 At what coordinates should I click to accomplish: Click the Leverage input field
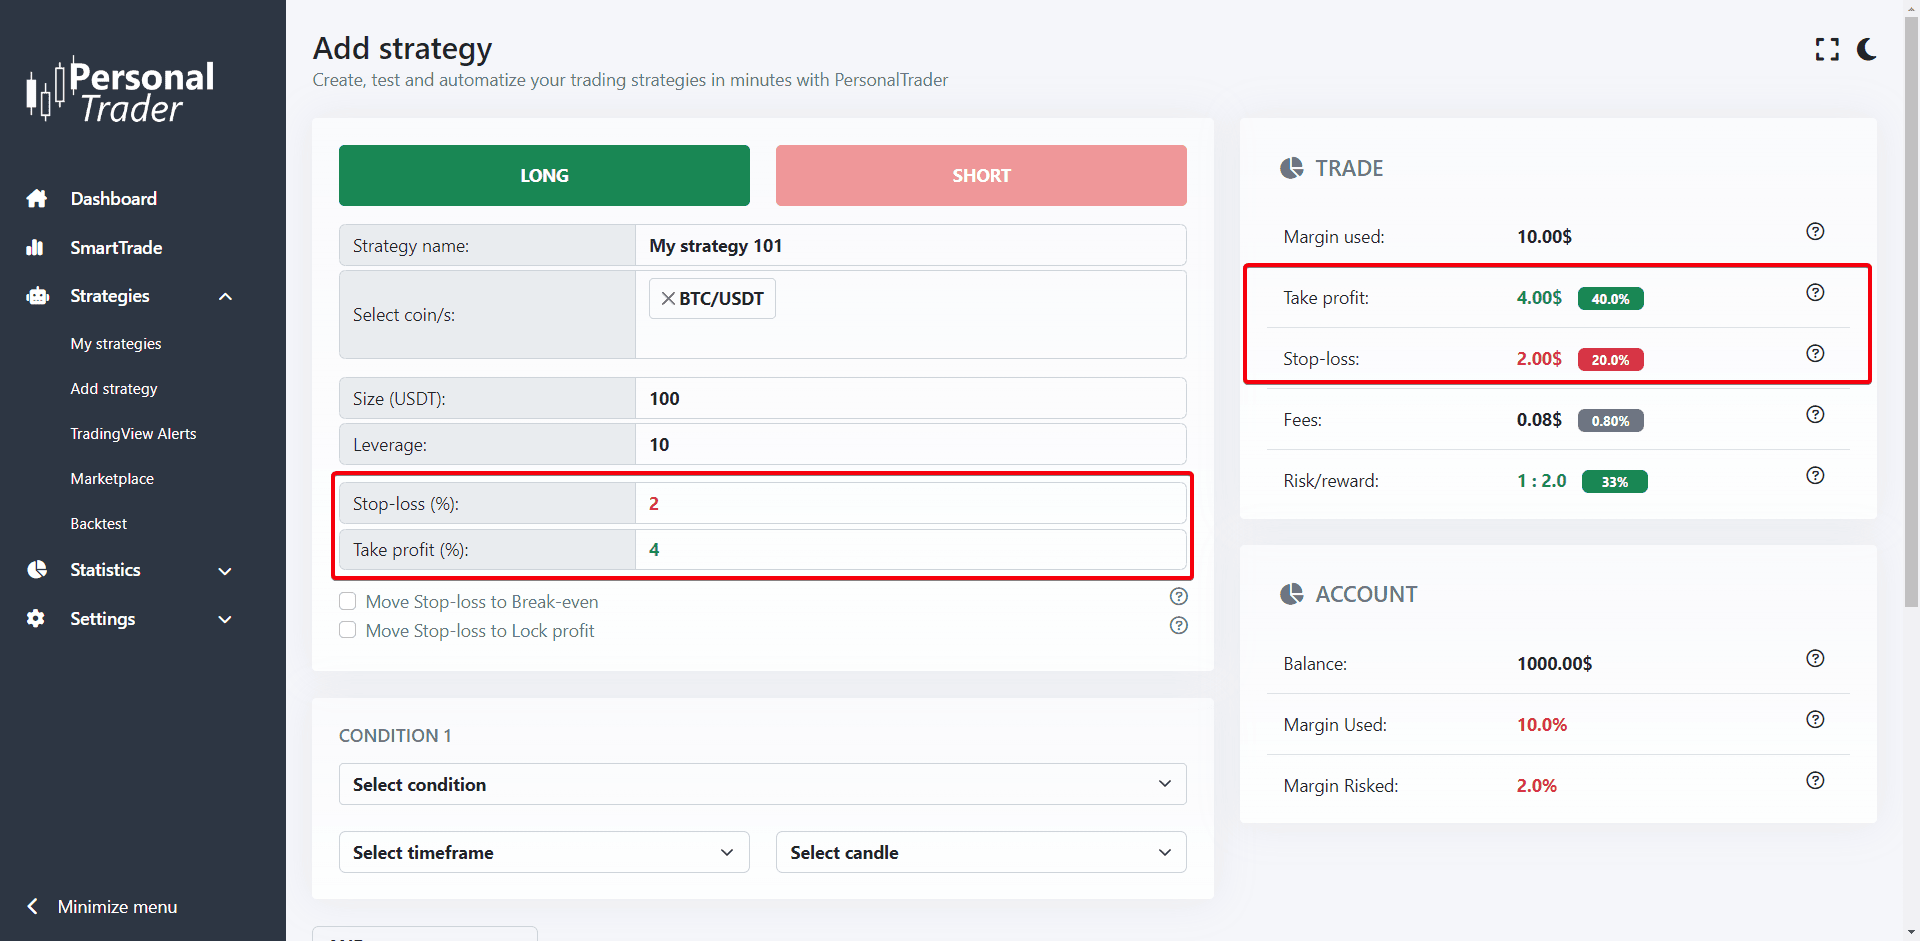click(910, 444)
